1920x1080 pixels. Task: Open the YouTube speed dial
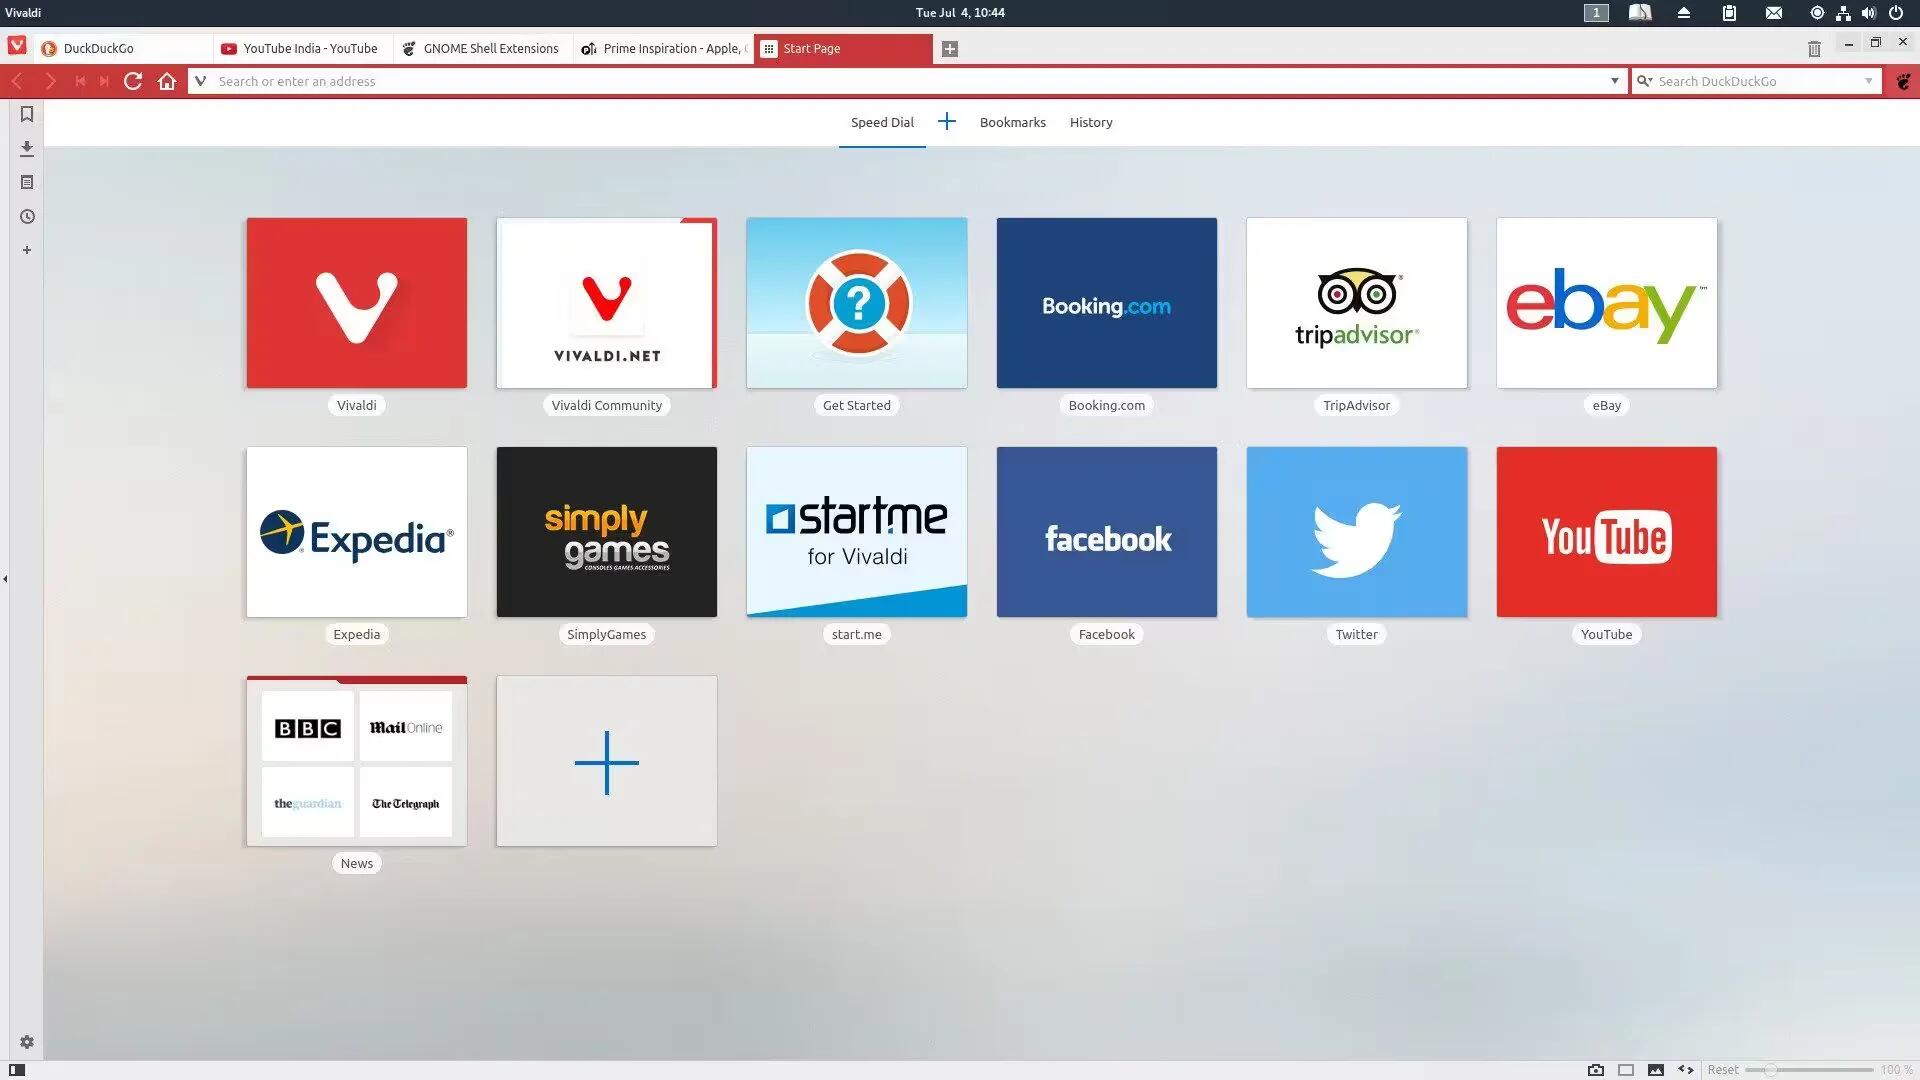1607,532
